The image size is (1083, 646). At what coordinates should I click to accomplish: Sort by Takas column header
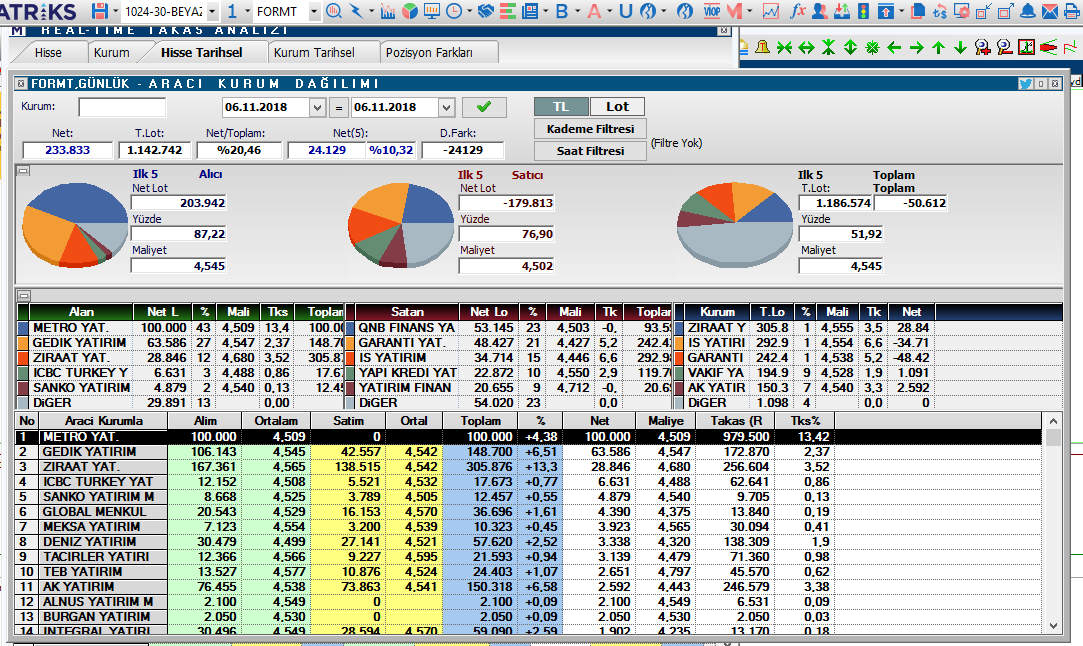pyautogui.click(x=735, y=421)
